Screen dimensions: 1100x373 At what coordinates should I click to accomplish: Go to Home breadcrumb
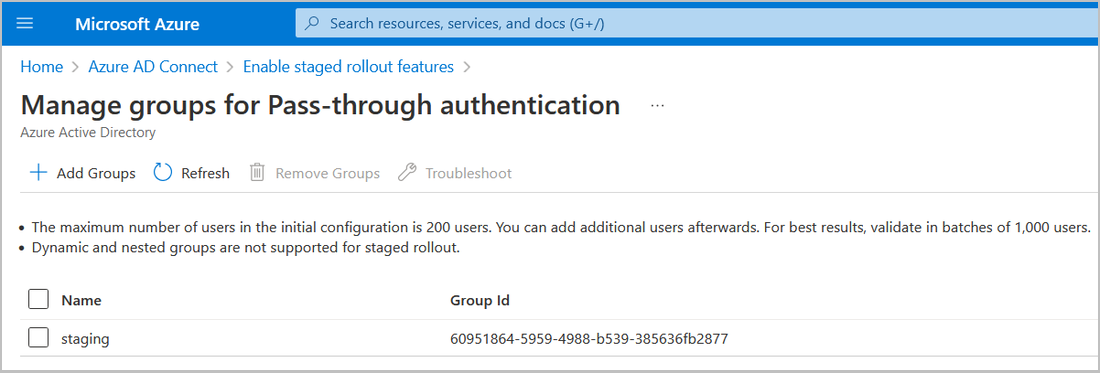click(x=41, y=67)
